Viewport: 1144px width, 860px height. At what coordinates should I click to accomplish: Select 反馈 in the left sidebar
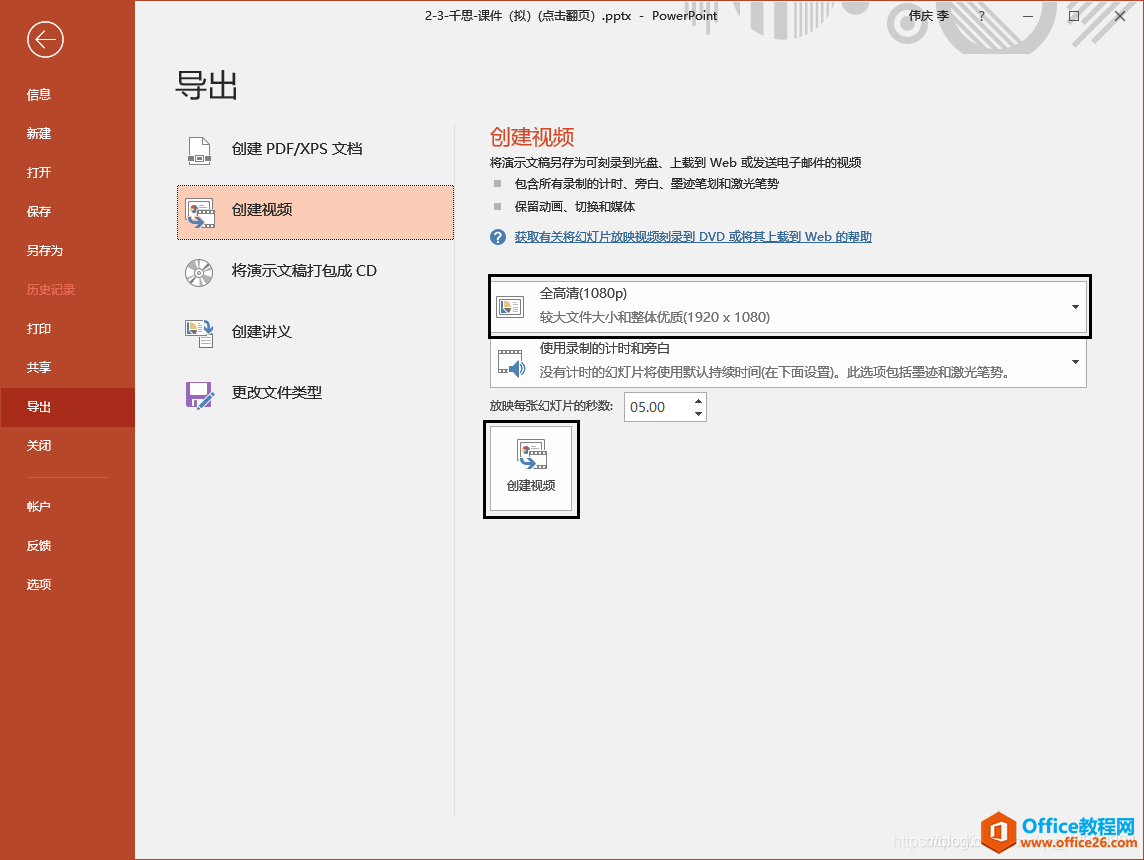[x=39, y=545]
